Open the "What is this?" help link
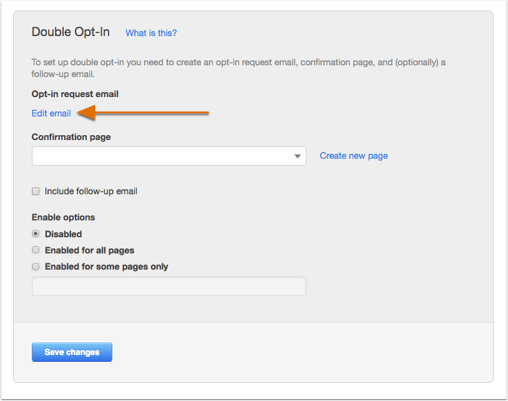The height and width of the screenshot is (401, 508). pos(151,33)
